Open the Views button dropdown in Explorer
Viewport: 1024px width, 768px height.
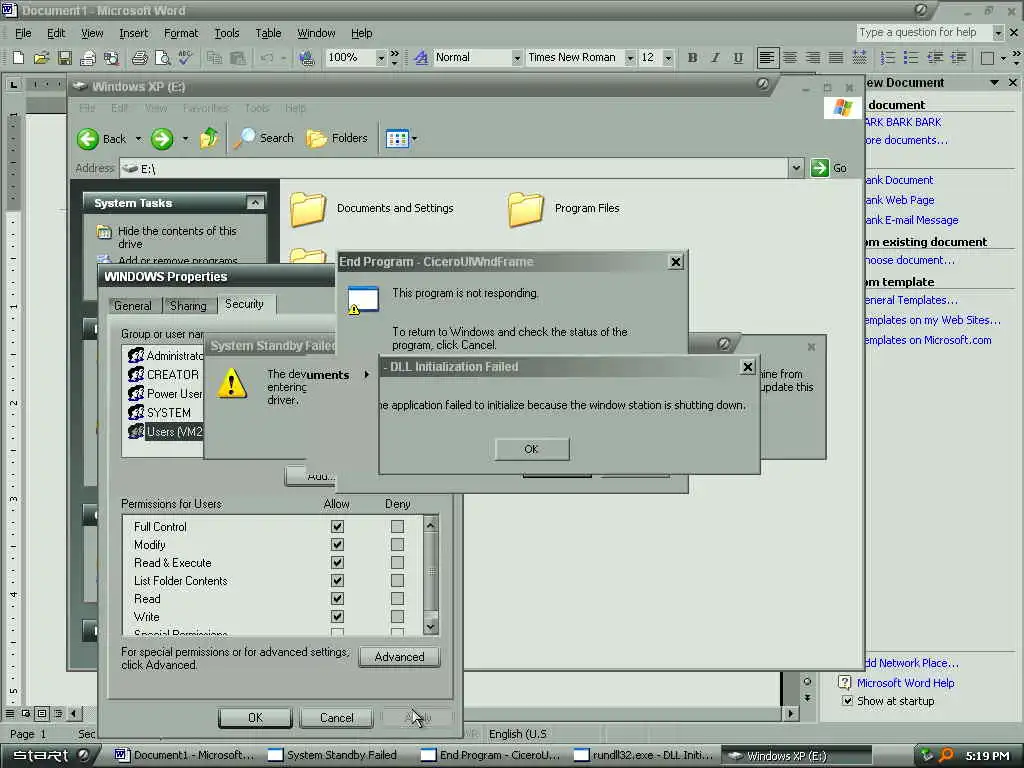click(415, 138)
